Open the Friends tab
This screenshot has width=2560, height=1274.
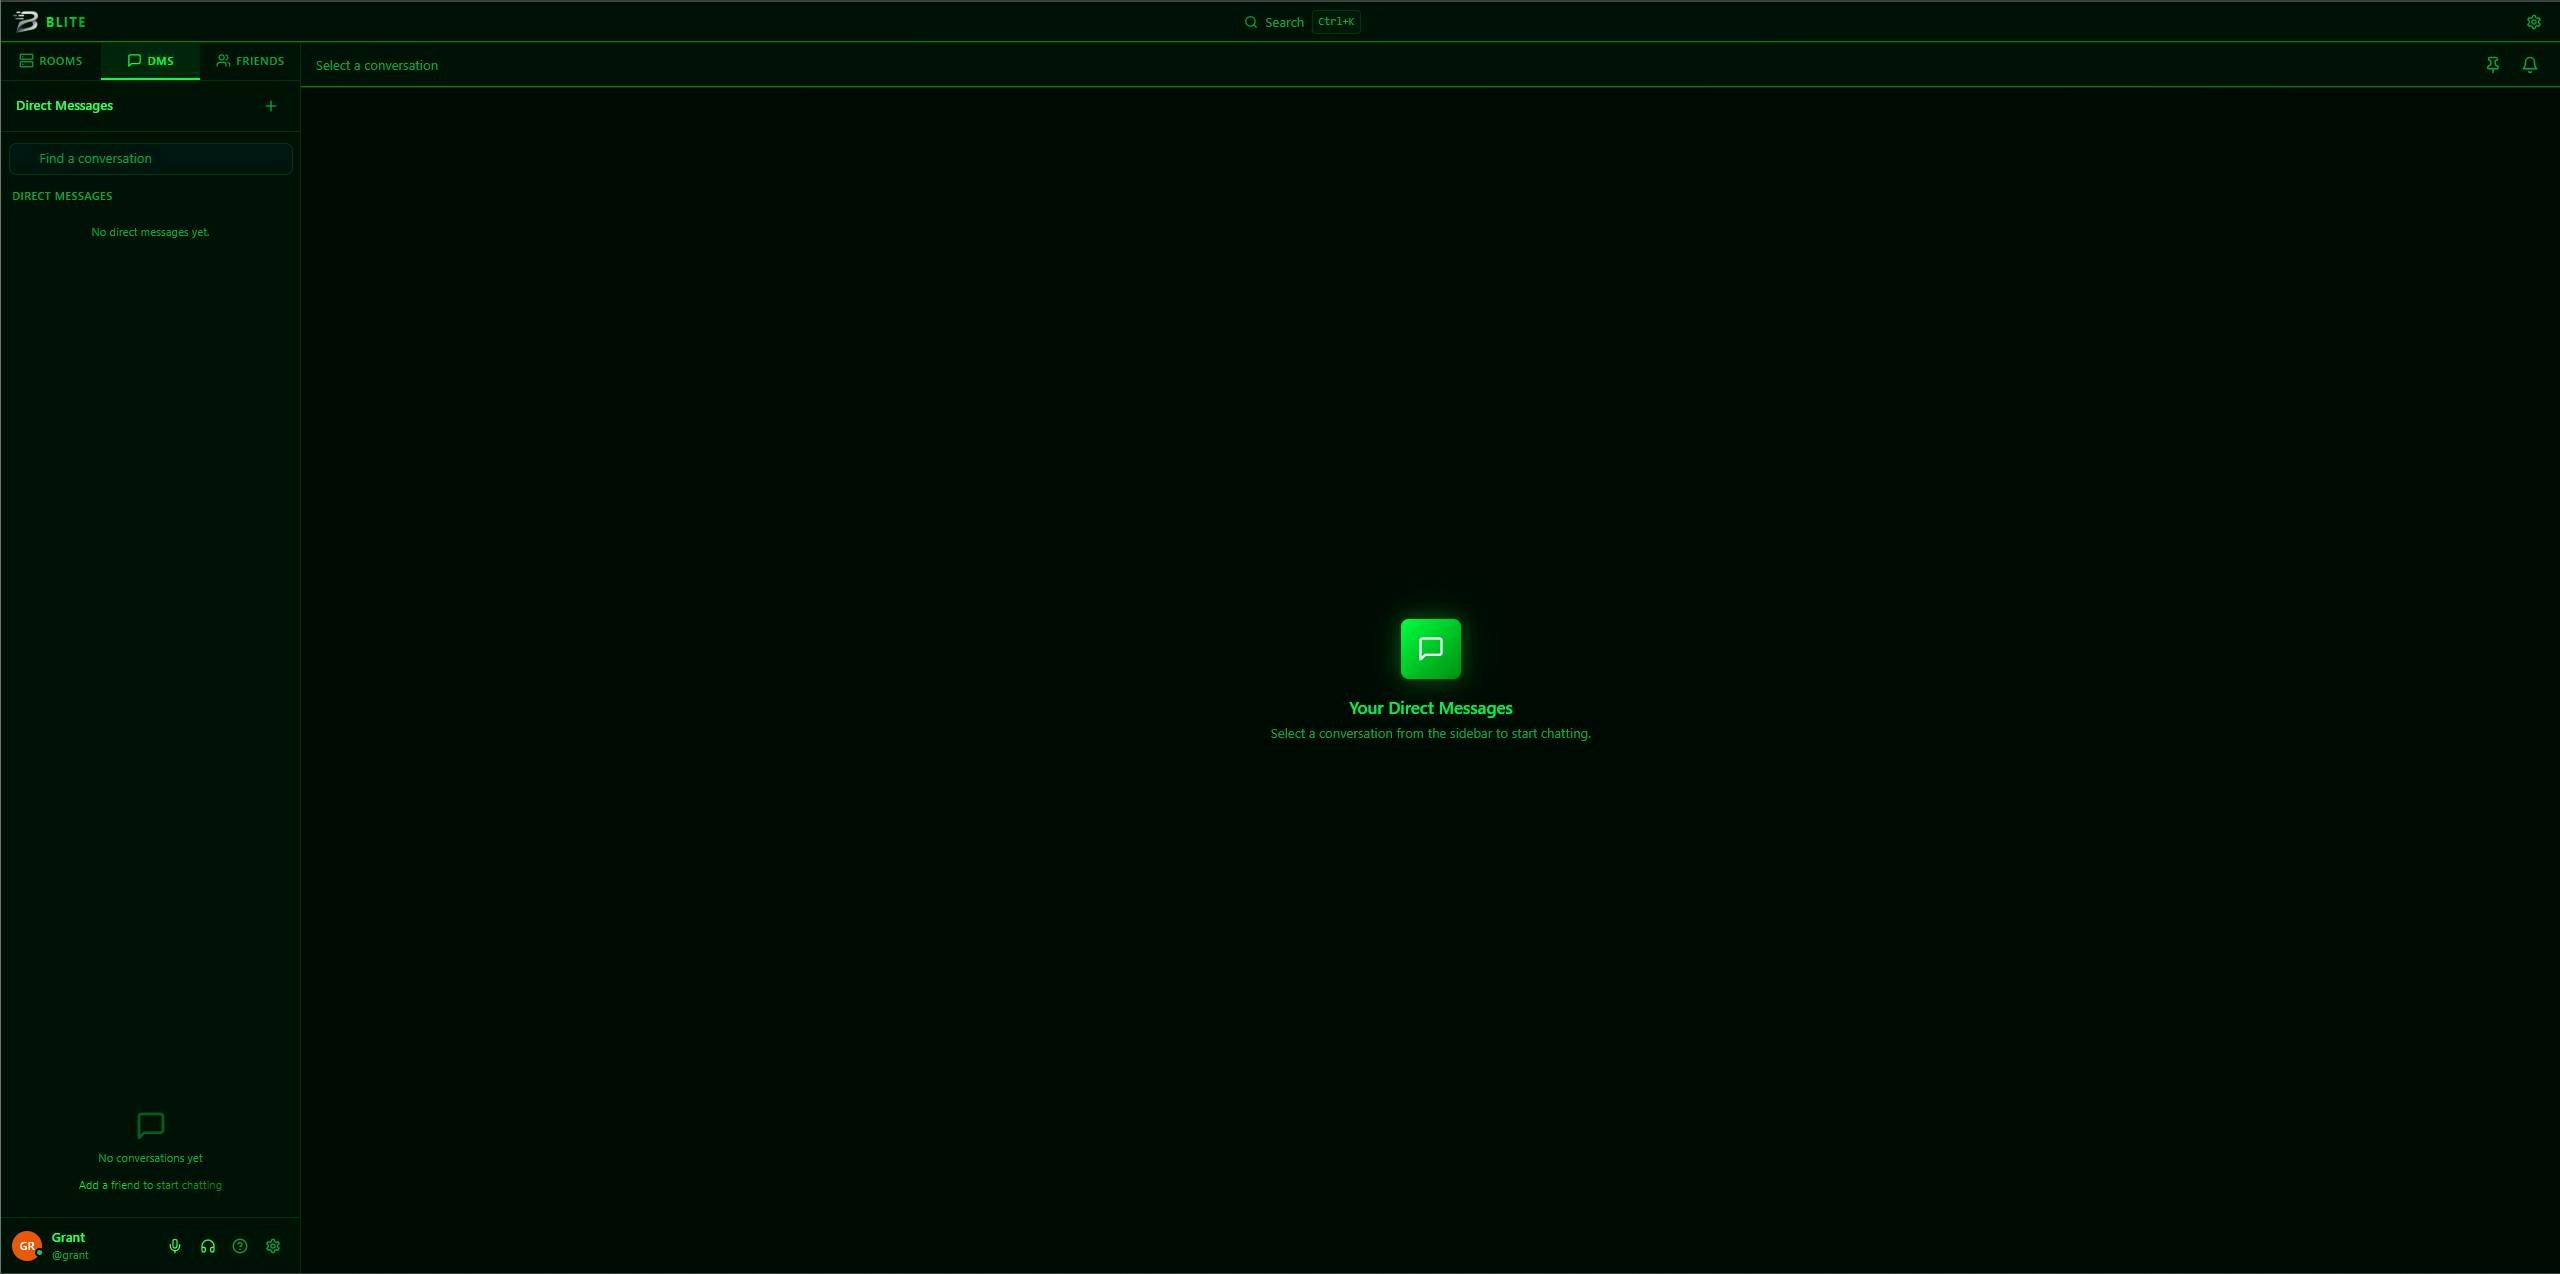[250, 61]
